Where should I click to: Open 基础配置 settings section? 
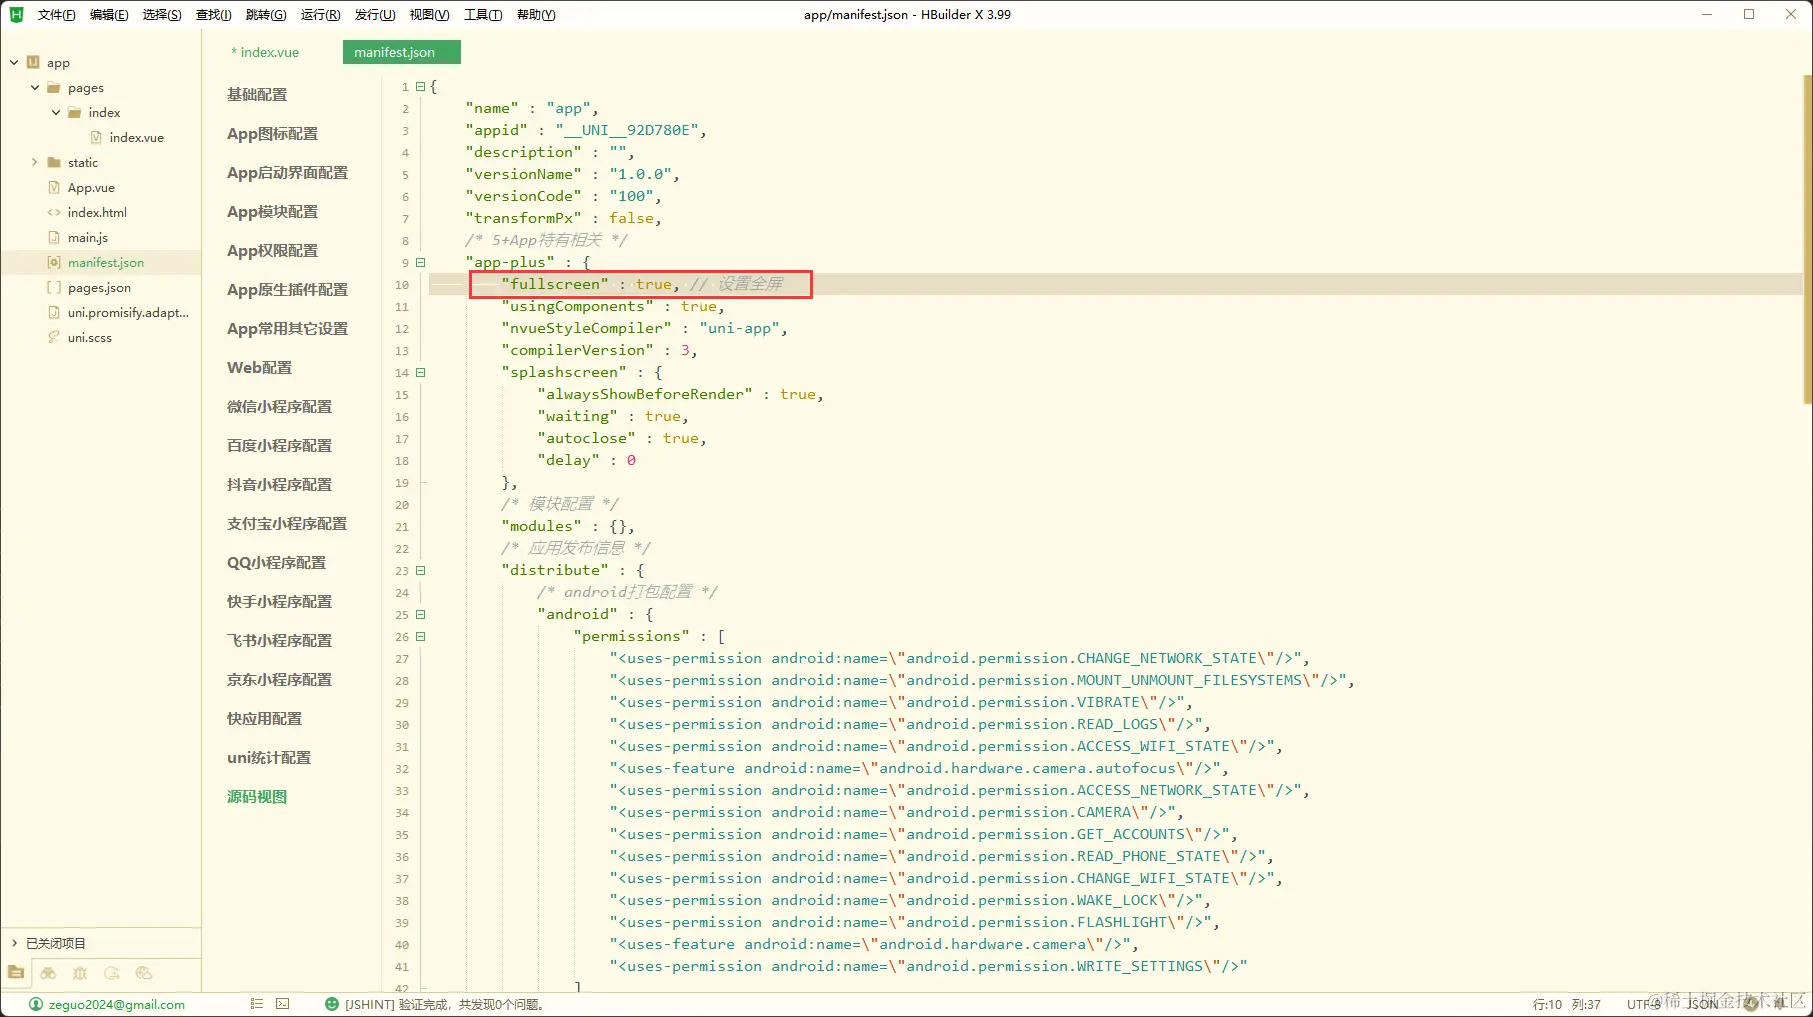click(257, 94)
